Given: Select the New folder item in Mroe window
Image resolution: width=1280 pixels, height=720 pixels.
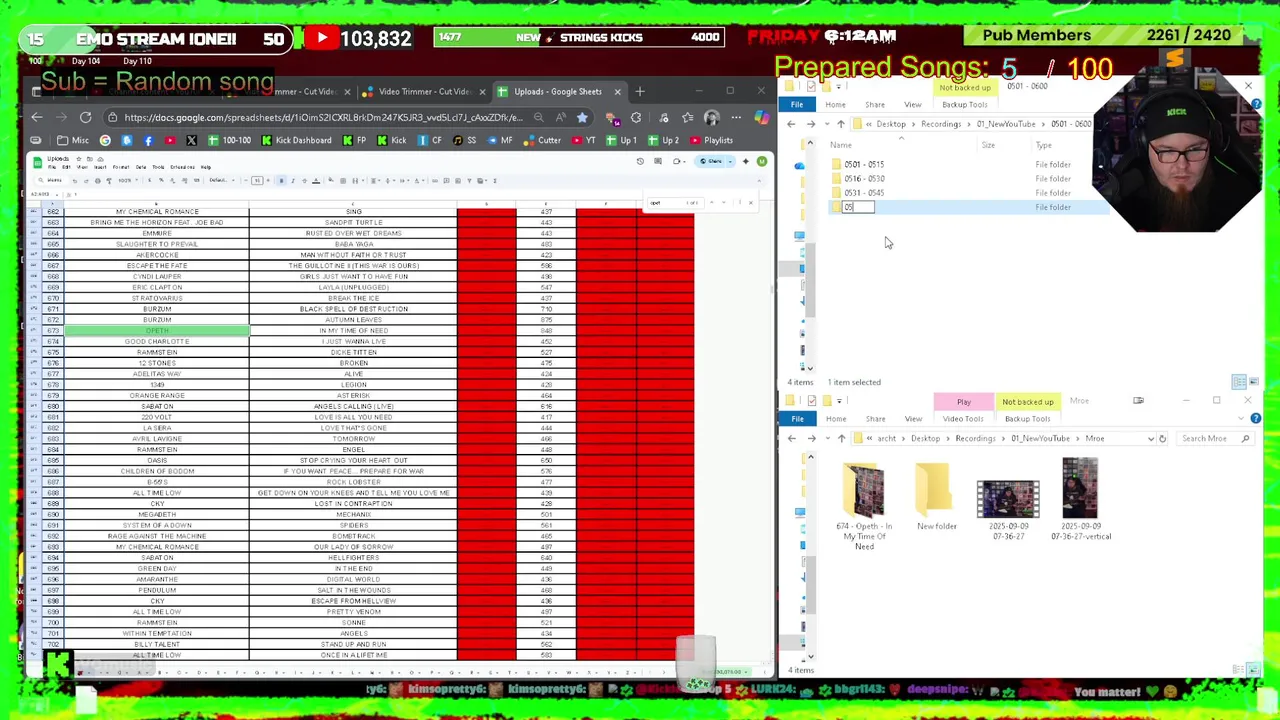Looking at the screenshot, I should point(936,497).
